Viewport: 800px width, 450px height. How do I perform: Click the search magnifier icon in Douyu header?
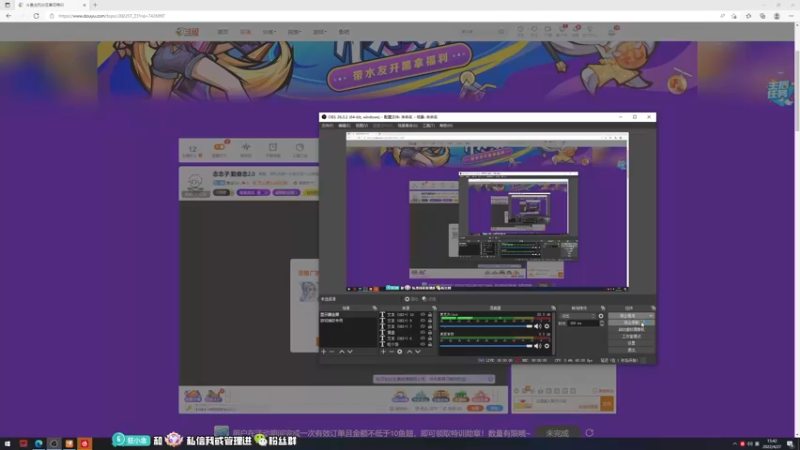pyautogui.click(x=501, y=32)
